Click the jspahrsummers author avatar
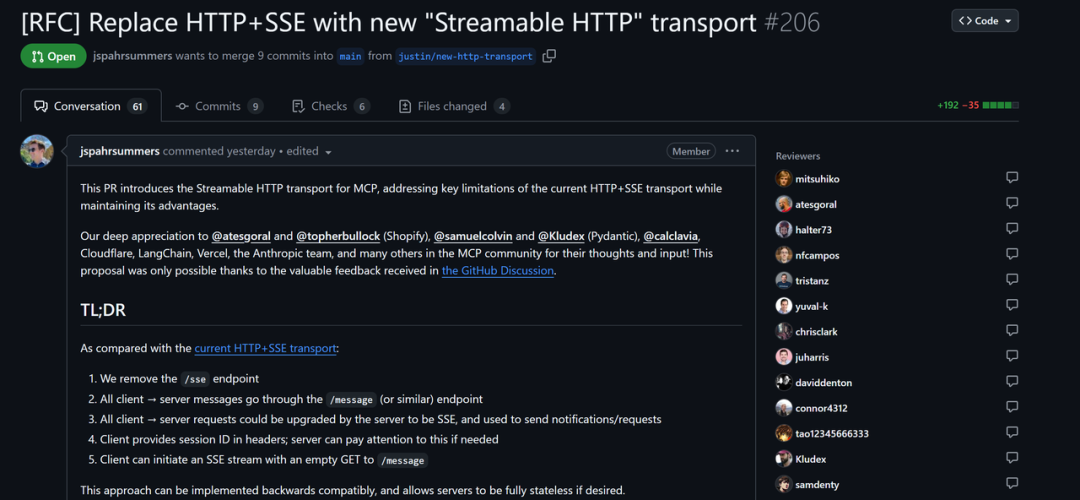 point(37,152)
